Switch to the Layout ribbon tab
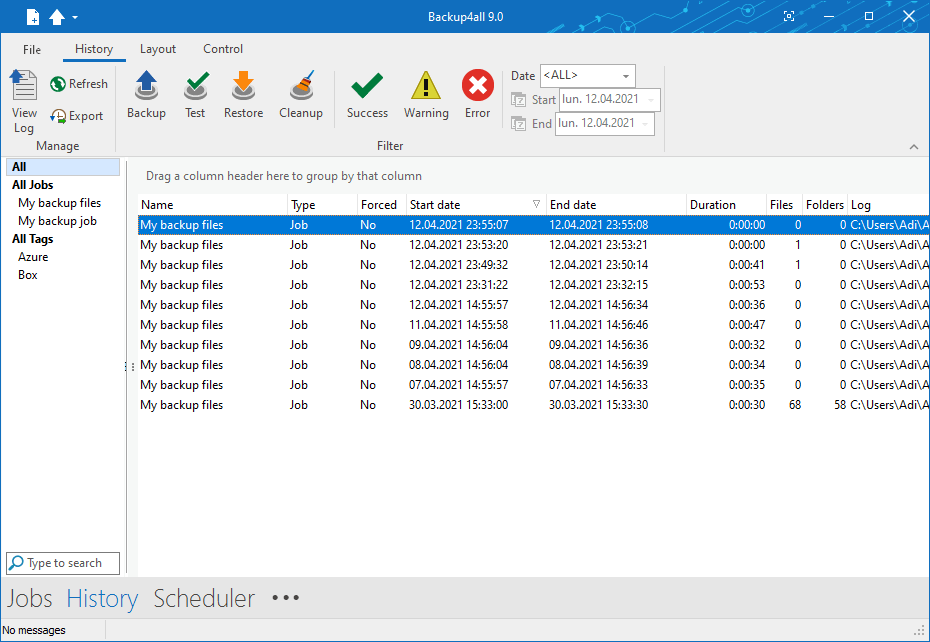The height and width of the screenshot is (642, 930). click(x=158, y=49)
